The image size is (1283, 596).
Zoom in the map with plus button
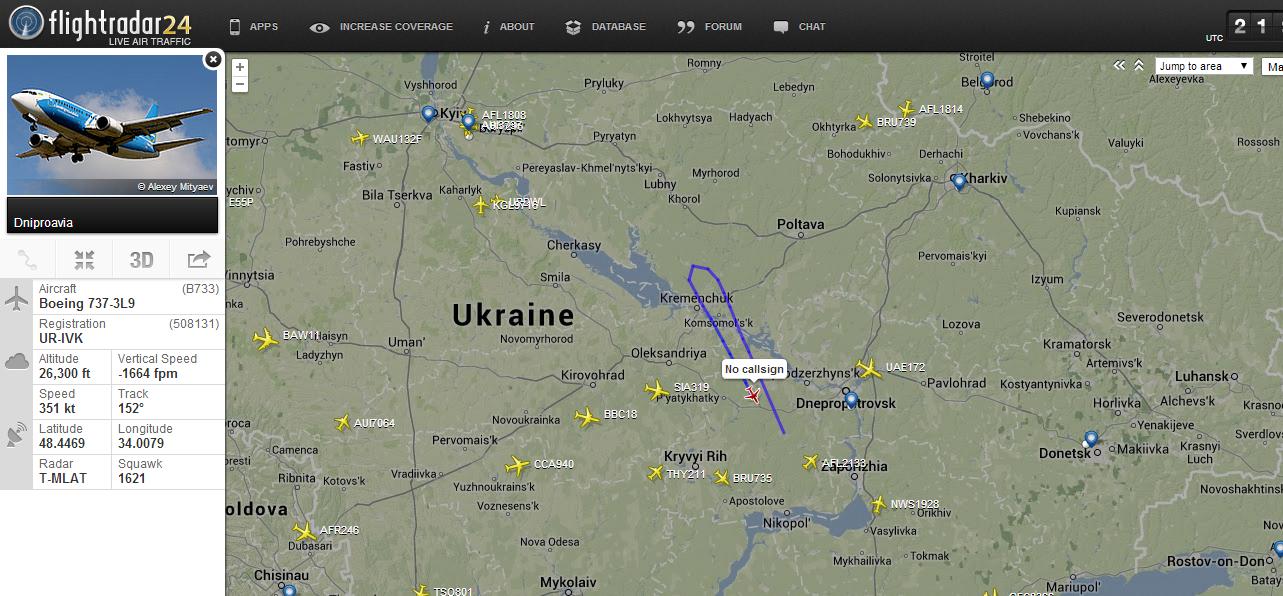(240, 67)
